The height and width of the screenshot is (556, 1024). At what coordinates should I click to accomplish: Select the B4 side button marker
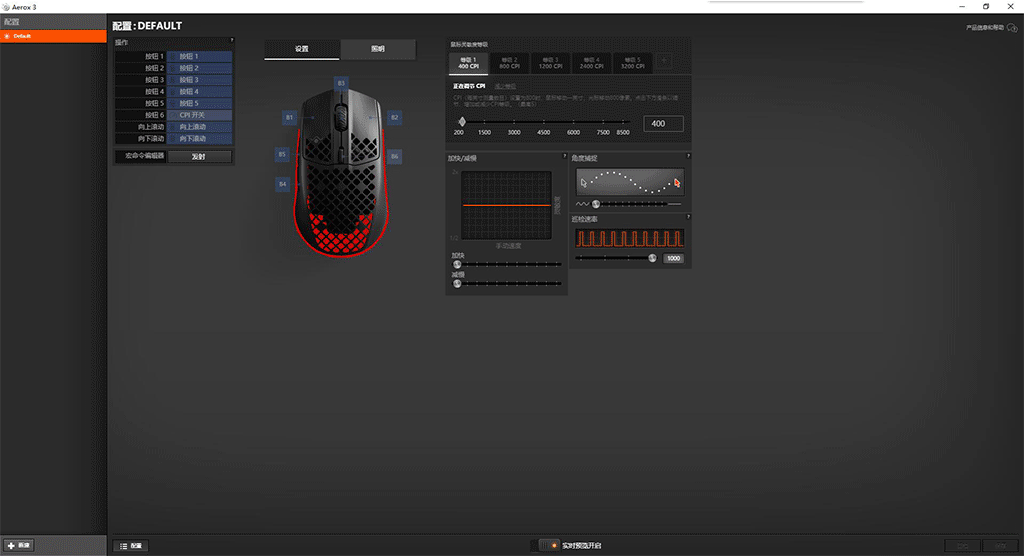283,184
